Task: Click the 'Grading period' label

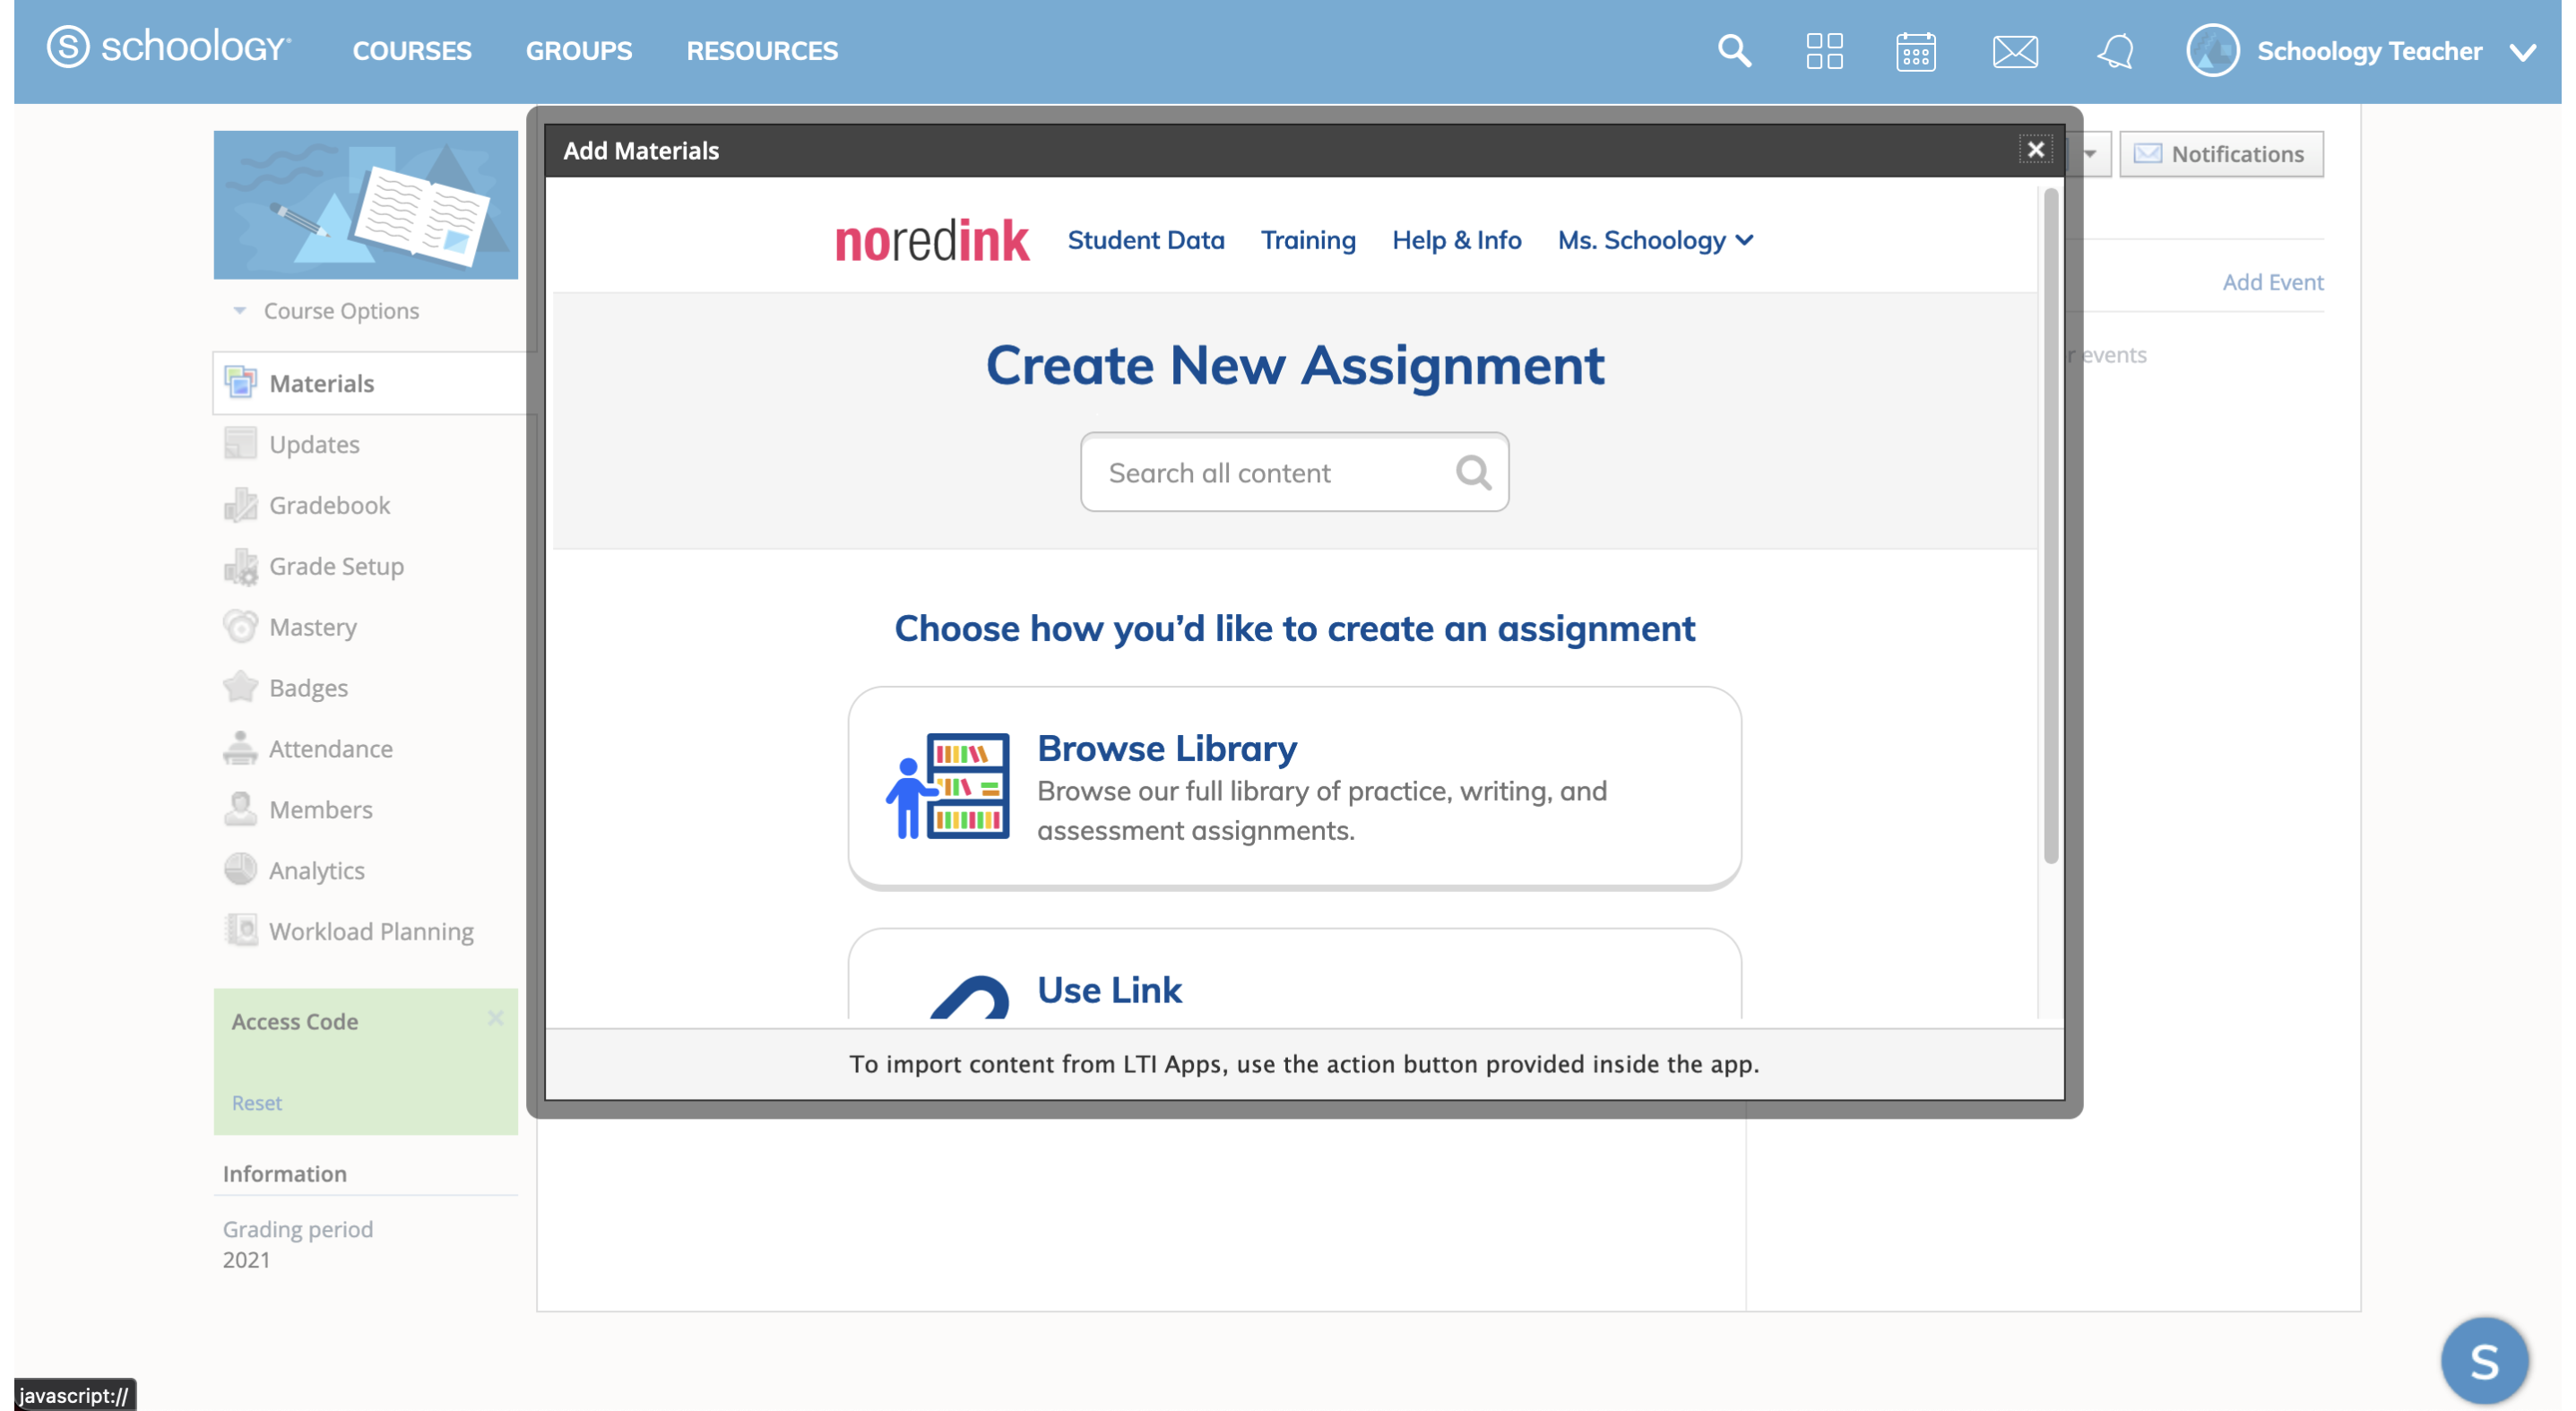Action: (x=297, y=1229)
